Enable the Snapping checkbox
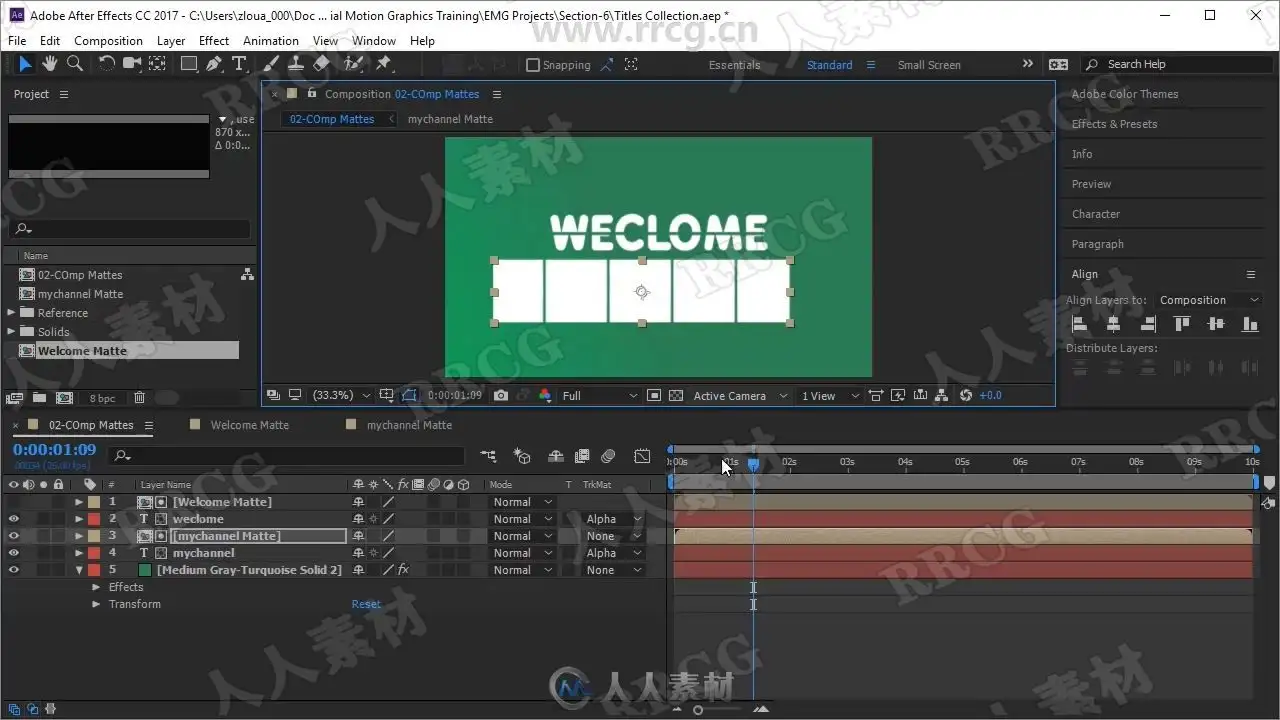 pos(533,65)
